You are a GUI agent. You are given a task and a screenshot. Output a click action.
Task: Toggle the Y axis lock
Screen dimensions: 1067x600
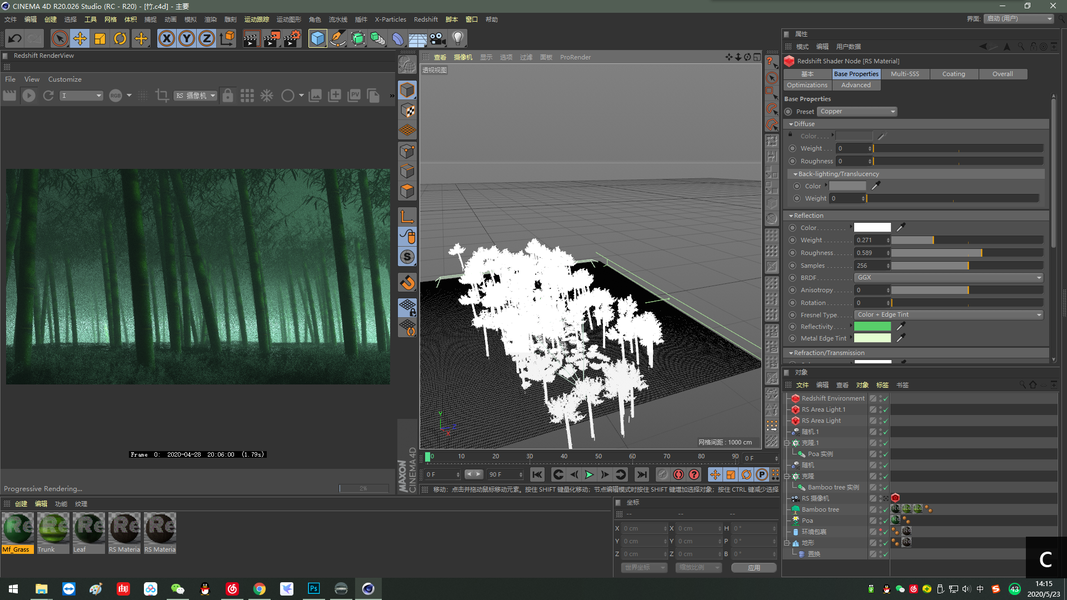(186, 38)
